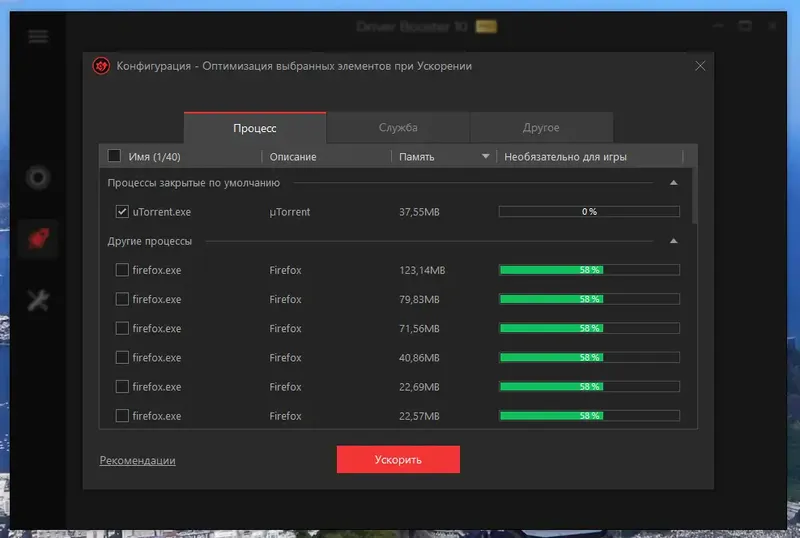Check the firefox.exe 22,57MB checkbox
The image size is (800, 538).
point(122,415)
